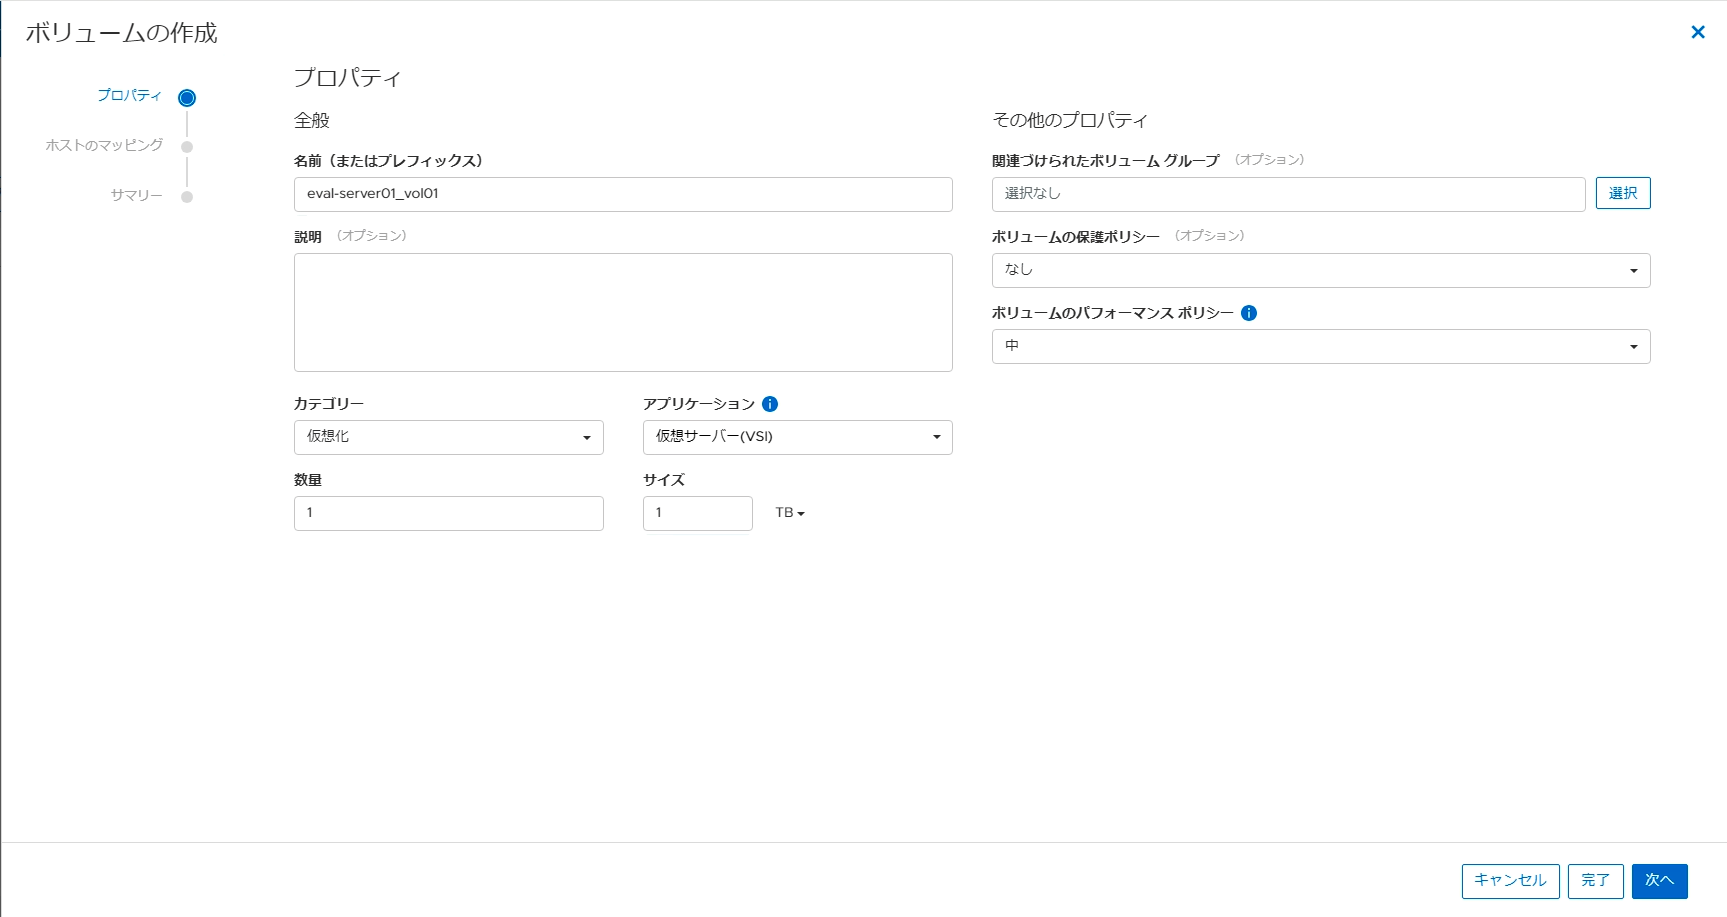Click the 選択 button for volume group

point(1623,192)
